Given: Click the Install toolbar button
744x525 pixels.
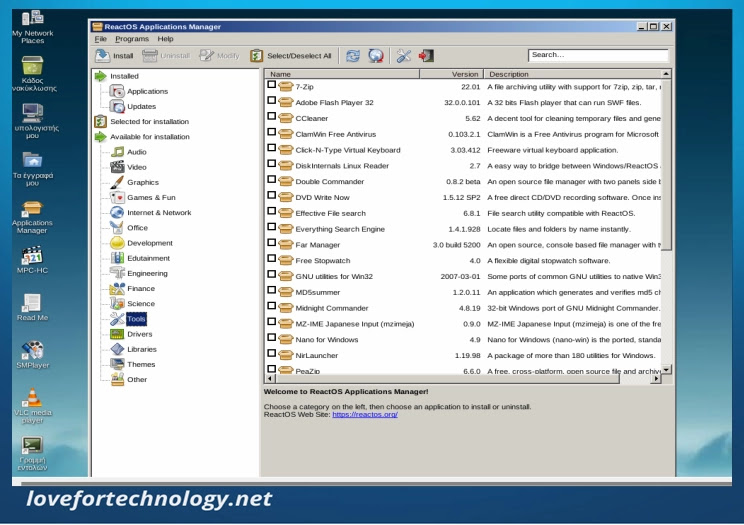Looking at the screenshot, I should coord(114,56).
